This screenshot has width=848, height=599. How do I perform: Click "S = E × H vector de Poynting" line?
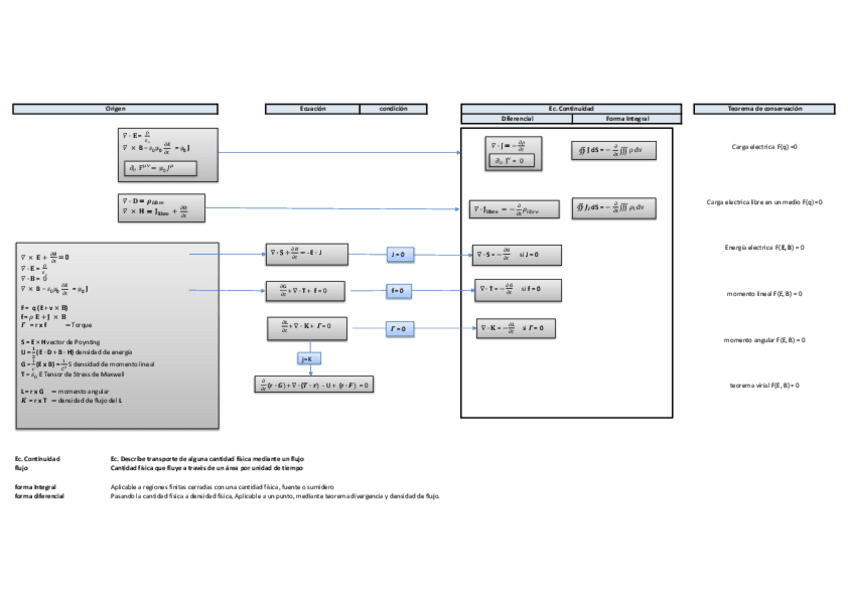61,342
